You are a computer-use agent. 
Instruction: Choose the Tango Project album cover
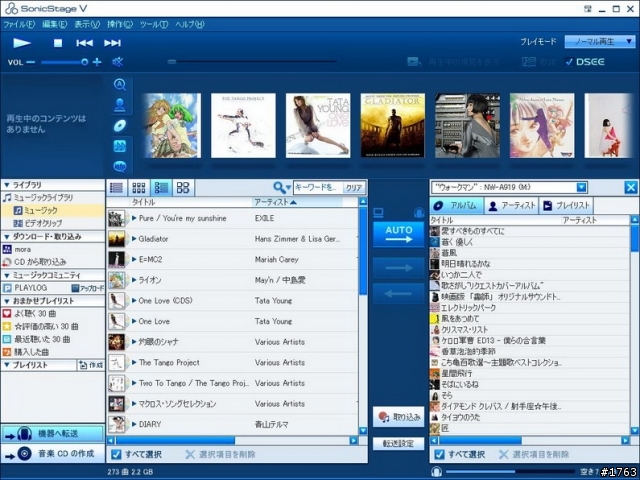pyautogui.click(x=243, y=125)
